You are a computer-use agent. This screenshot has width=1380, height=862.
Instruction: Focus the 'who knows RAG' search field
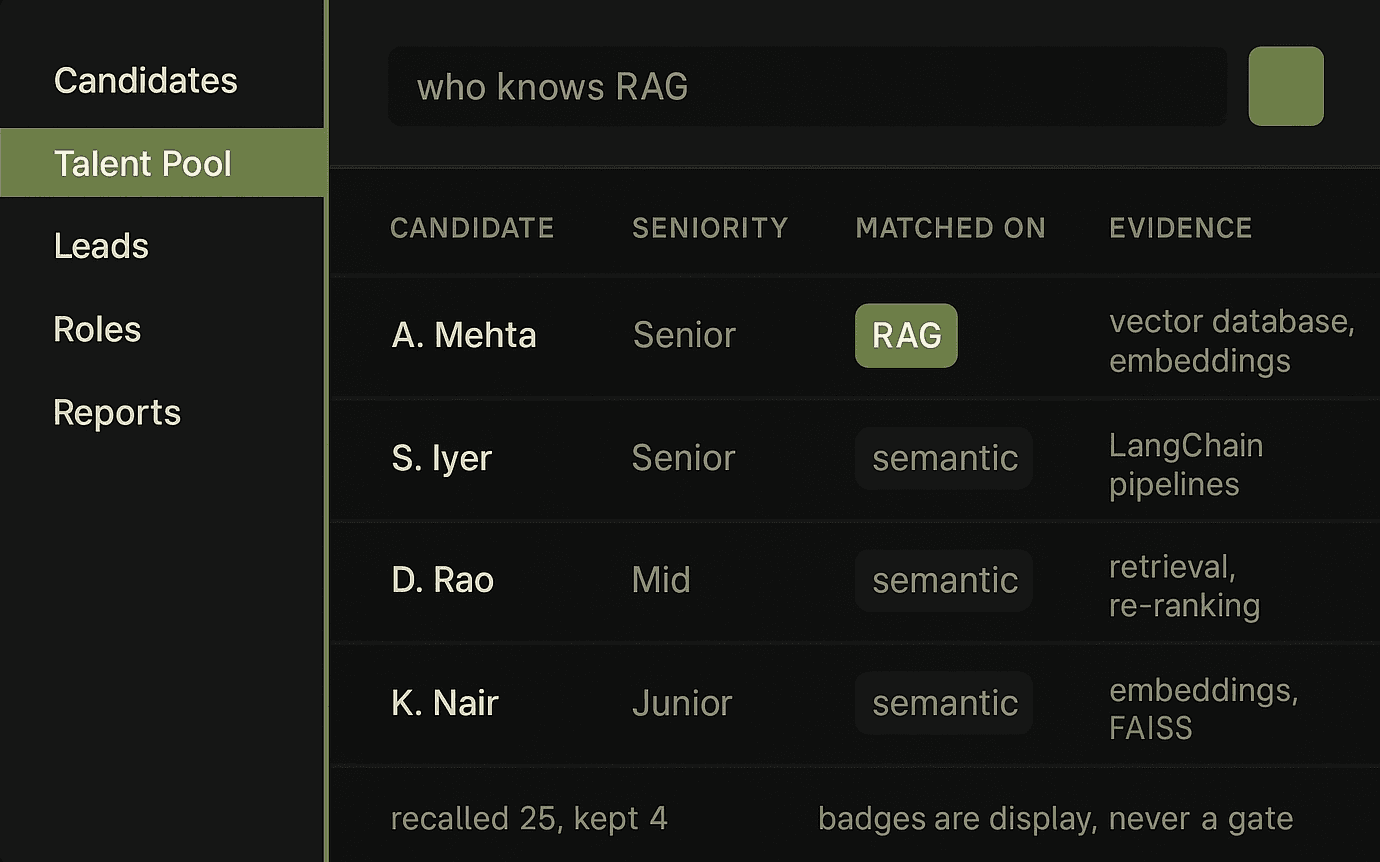click(807, 86)
